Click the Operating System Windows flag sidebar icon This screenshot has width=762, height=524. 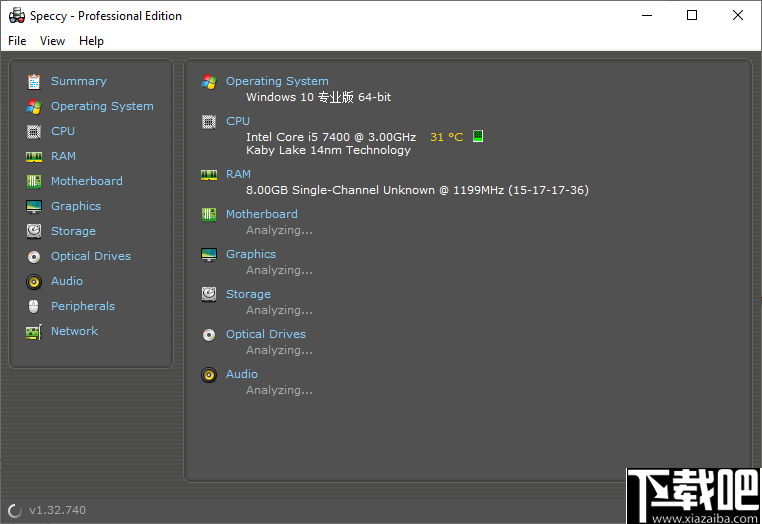34,106
